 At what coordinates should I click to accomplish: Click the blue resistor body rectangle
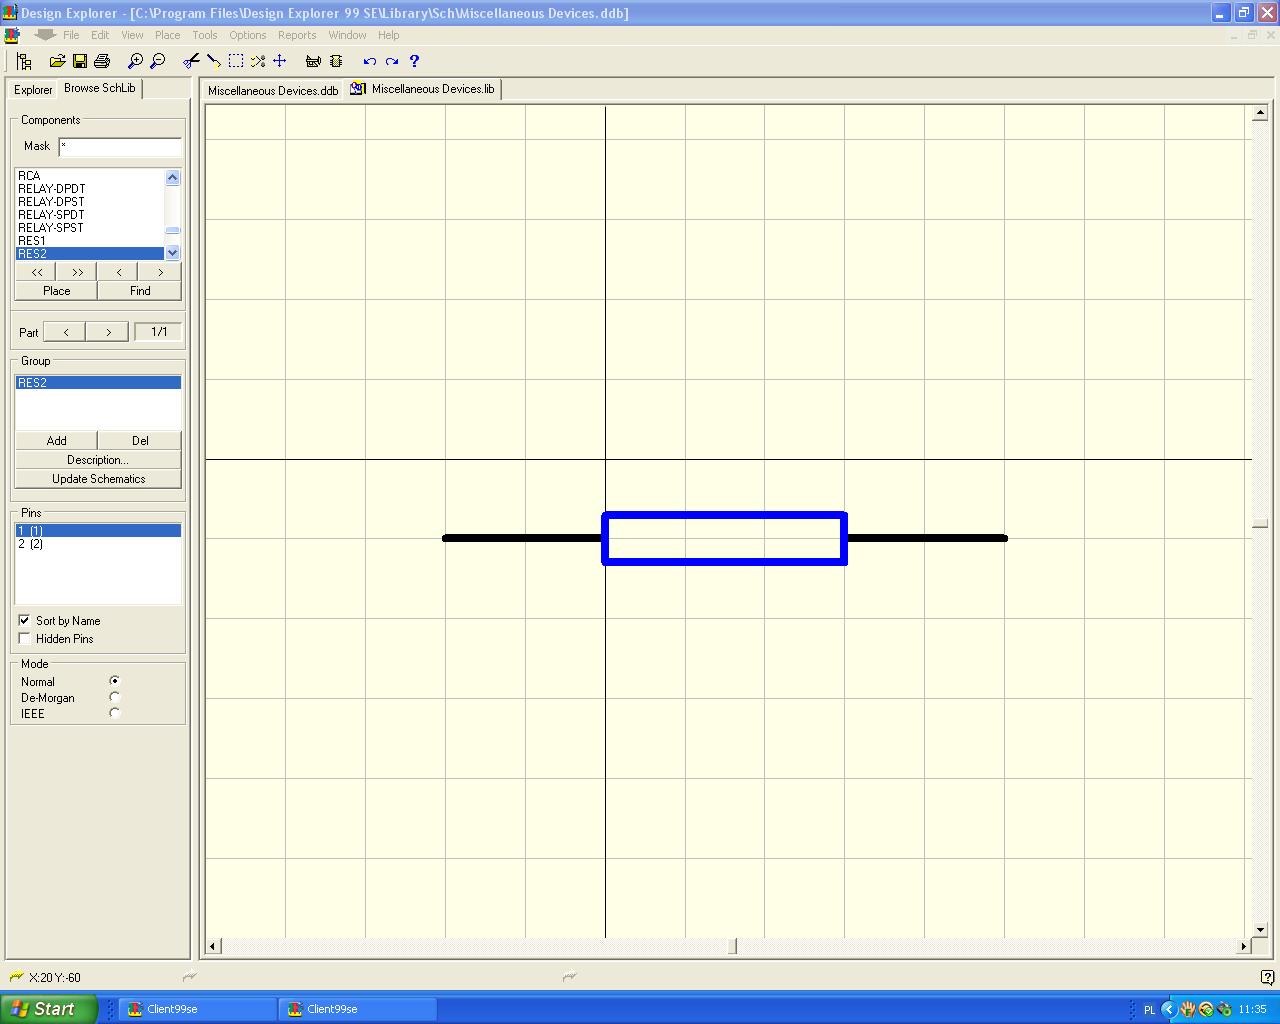(x=725, y=539)
